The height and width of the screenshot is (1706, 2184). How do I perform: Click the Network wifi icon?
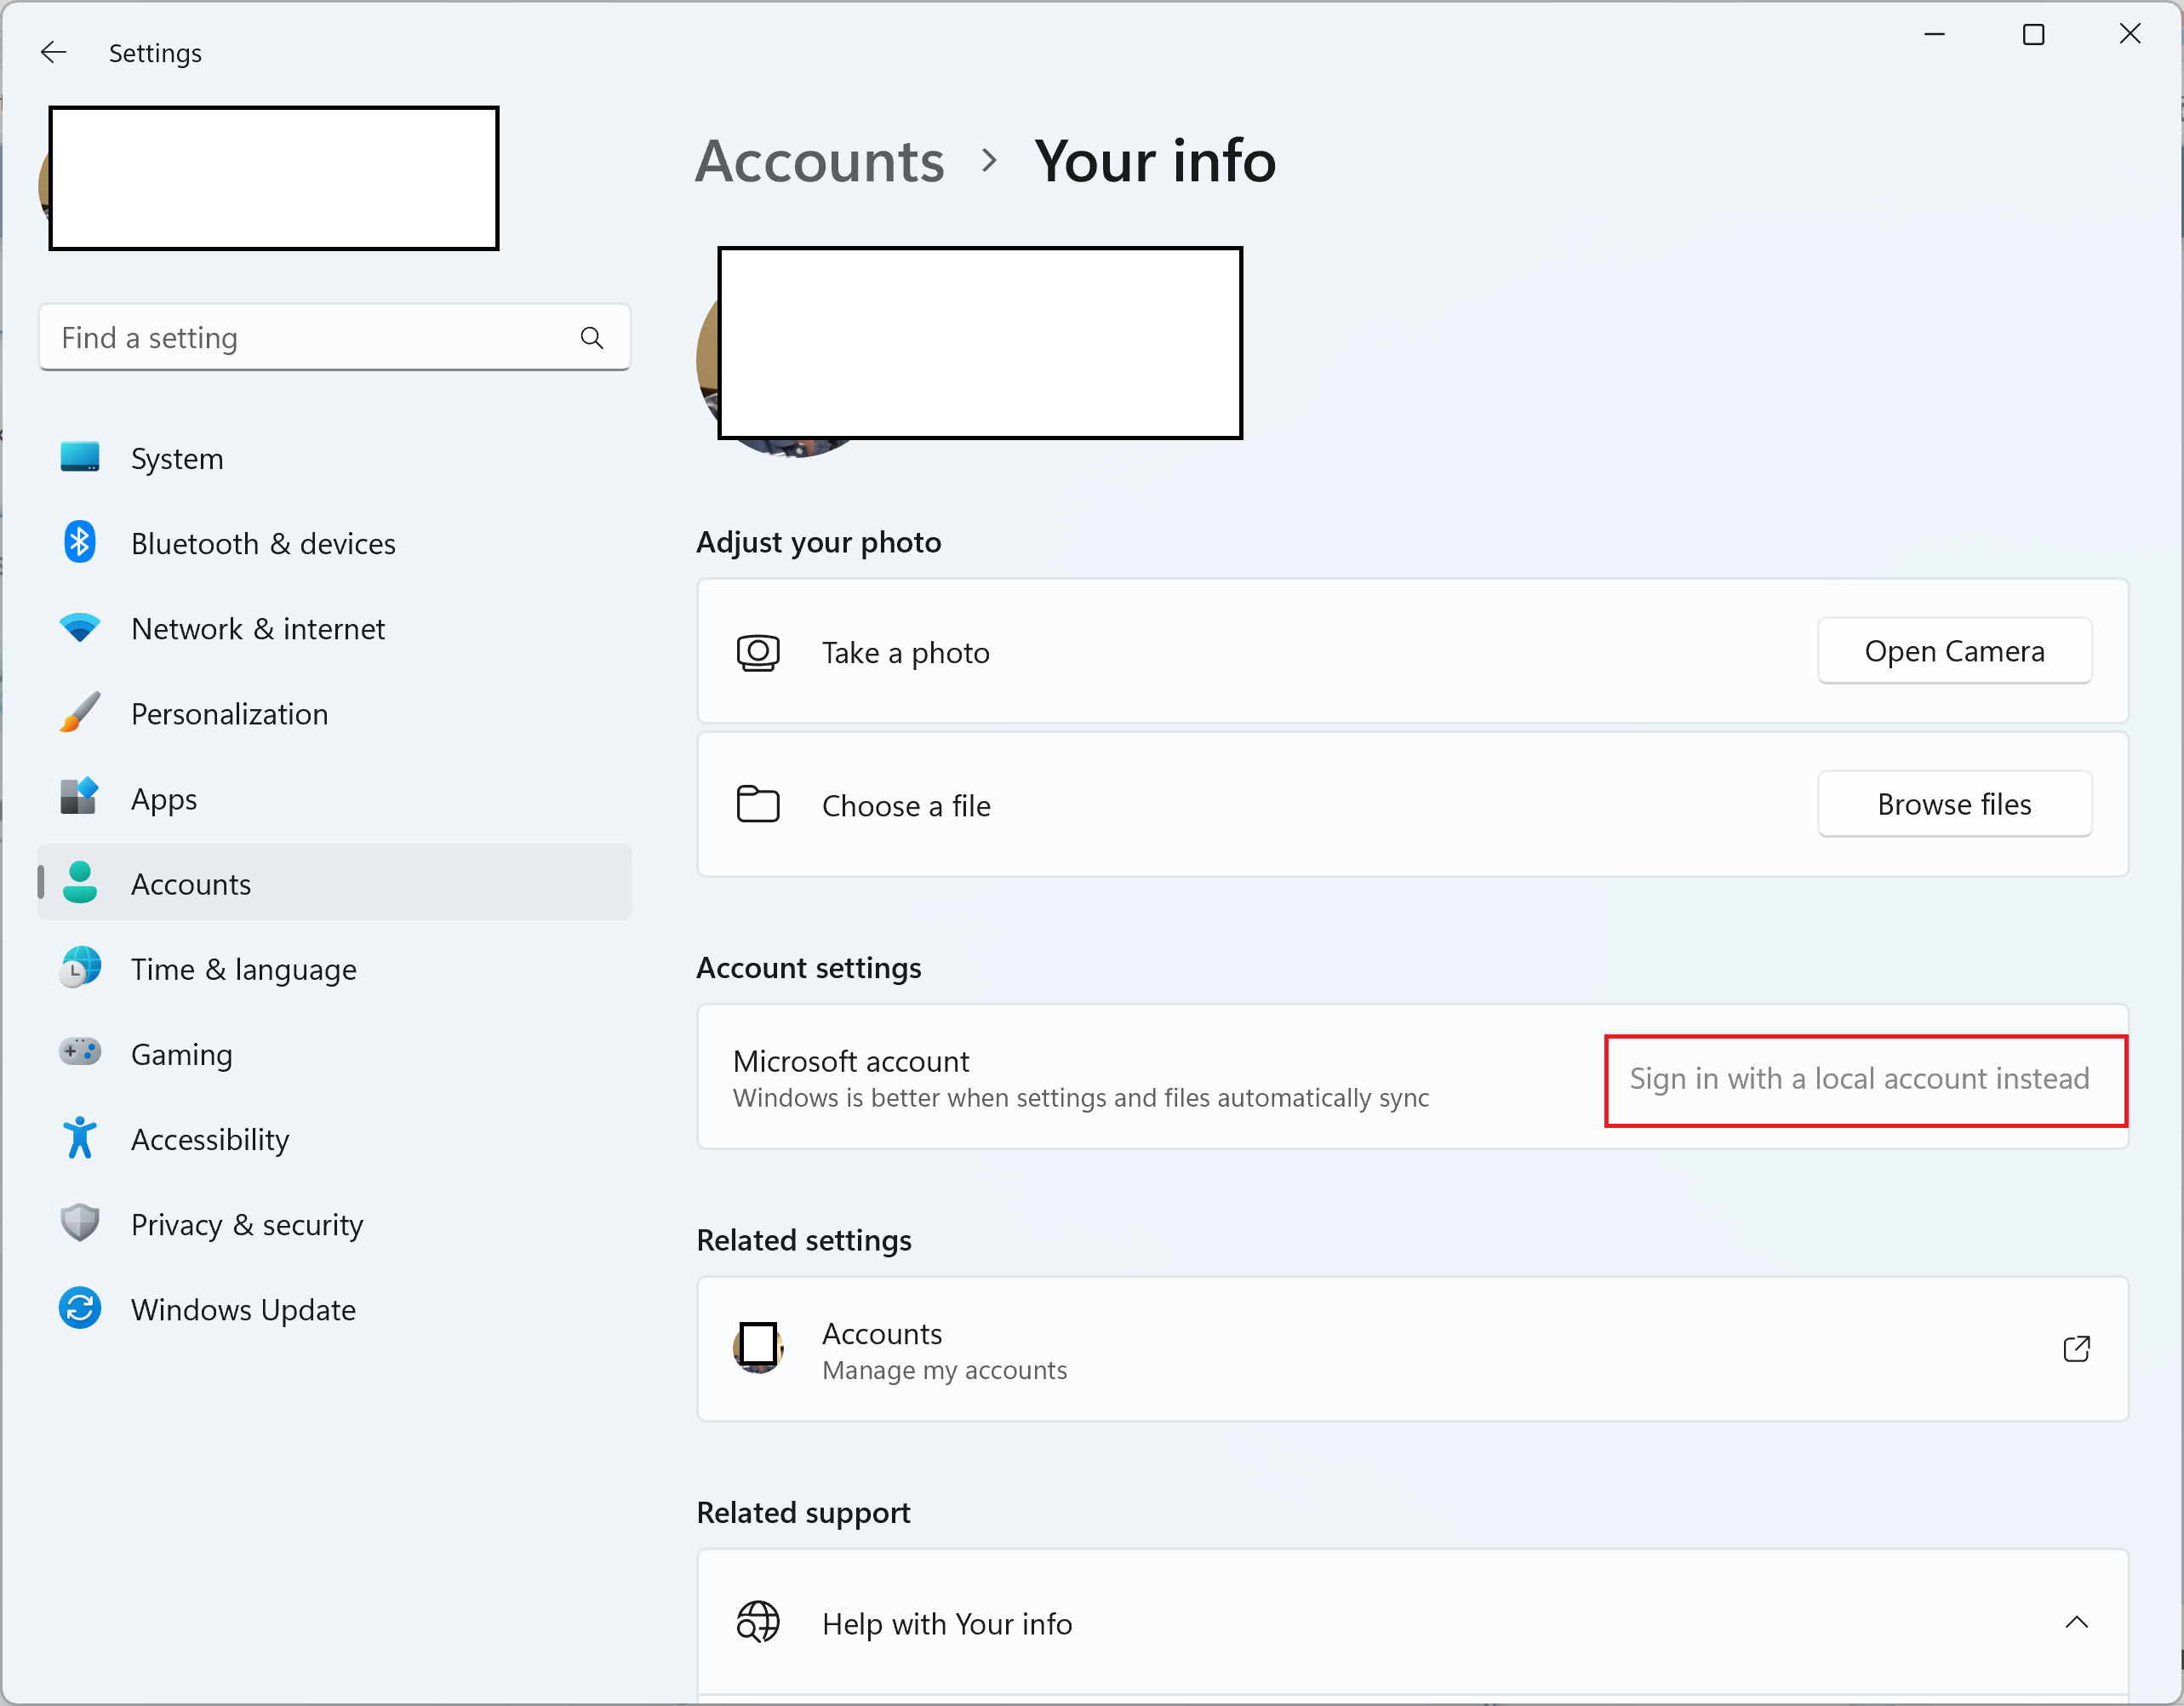click(x=80, y=628)
